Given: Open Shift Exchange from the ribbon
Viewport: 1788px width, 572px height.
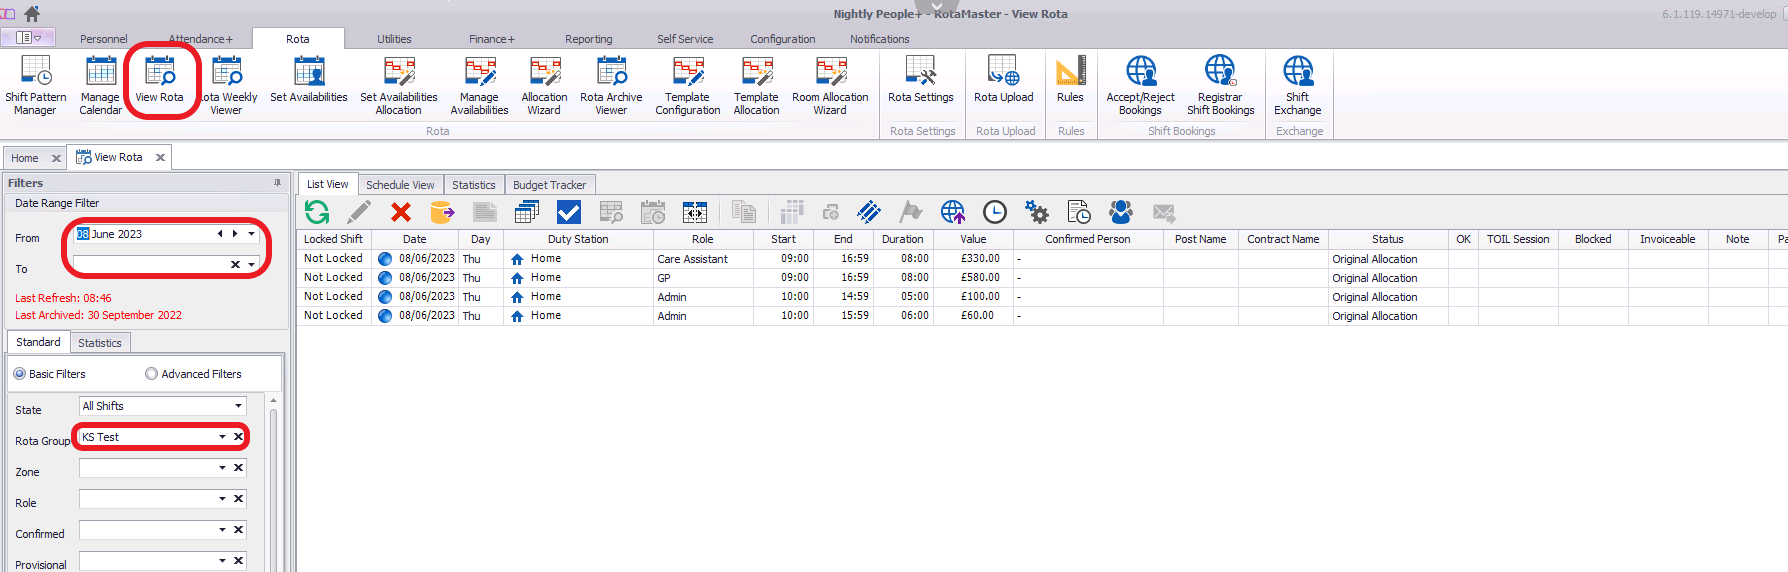Looking at the screenshot, I should coord(1297,85).
